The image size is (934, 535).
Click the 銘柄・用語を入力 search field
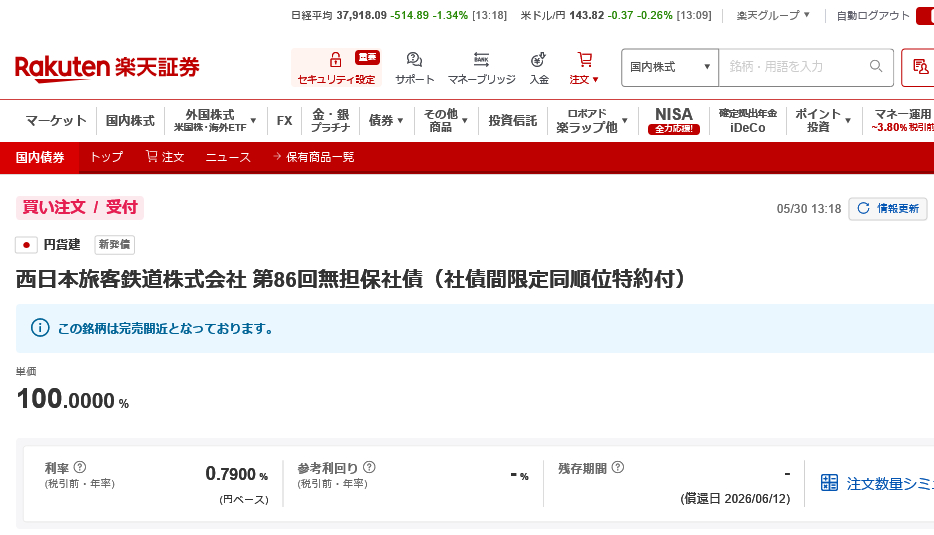(806, 67)
